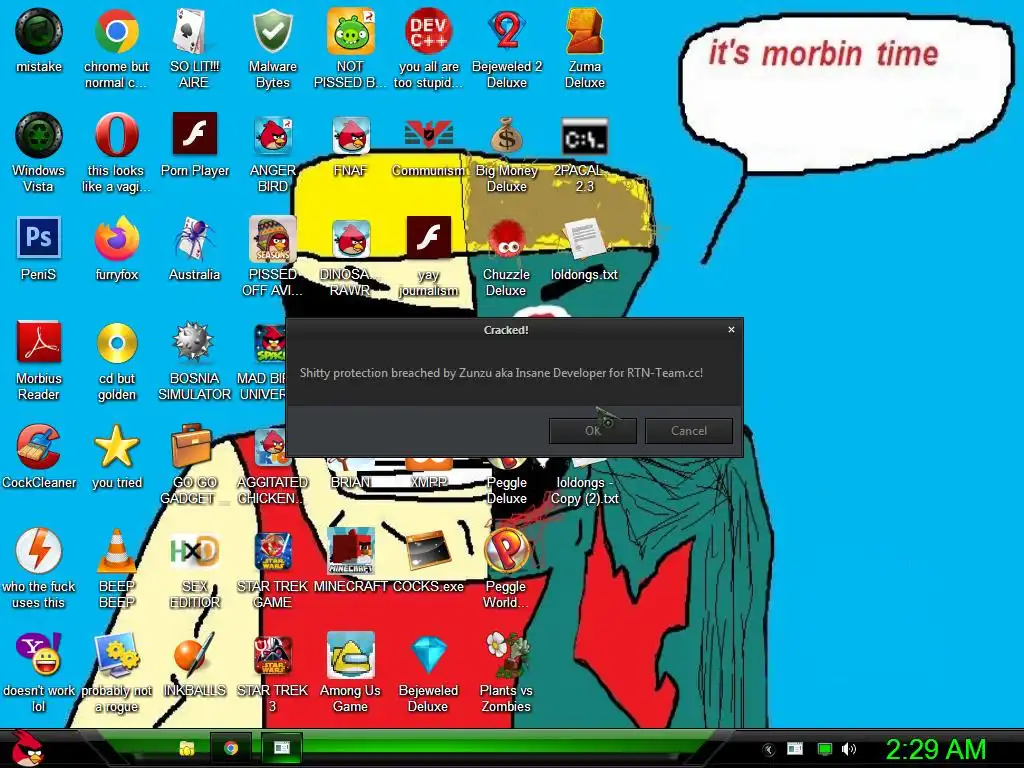Select the 'STAR TREK GAME' icon
This screenshot has height=768, width=1024.
click(272, 551)
